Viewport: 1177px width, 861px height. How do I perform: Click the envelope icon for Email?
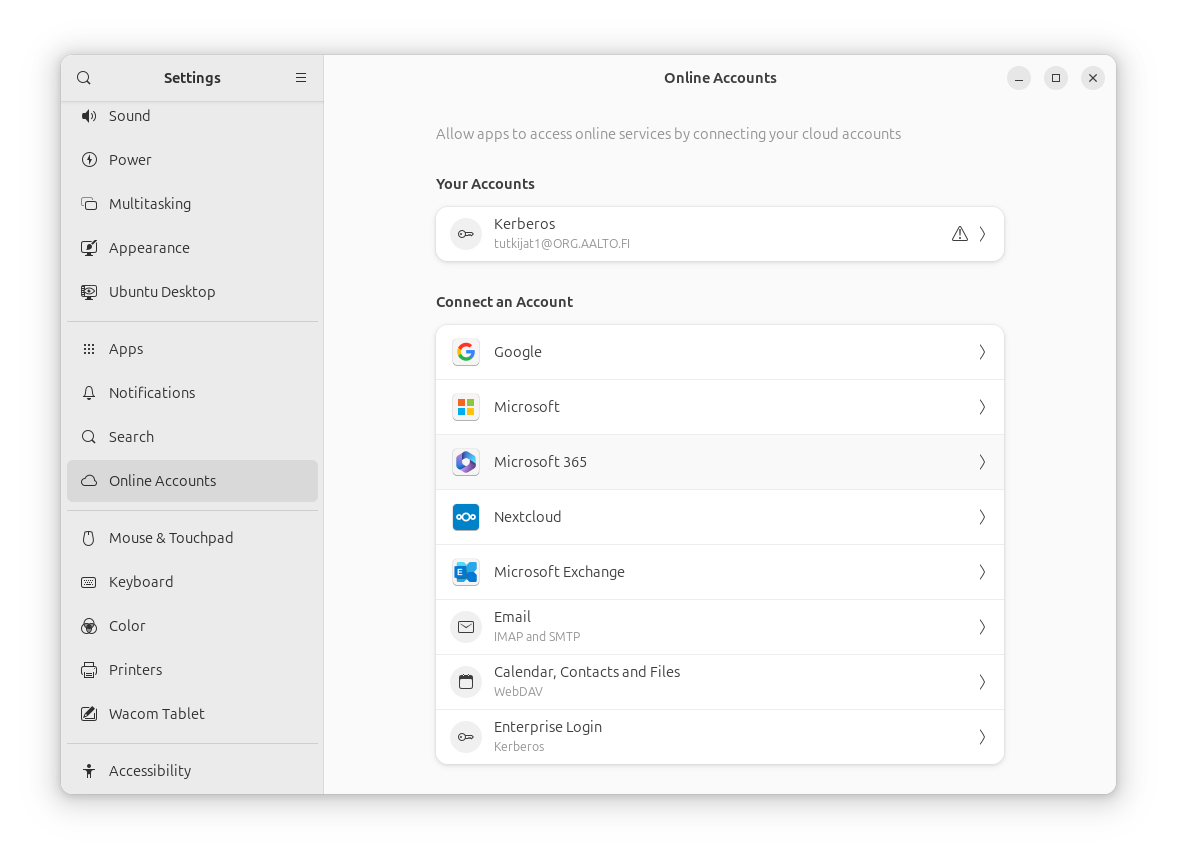click(x=466, y=627)
